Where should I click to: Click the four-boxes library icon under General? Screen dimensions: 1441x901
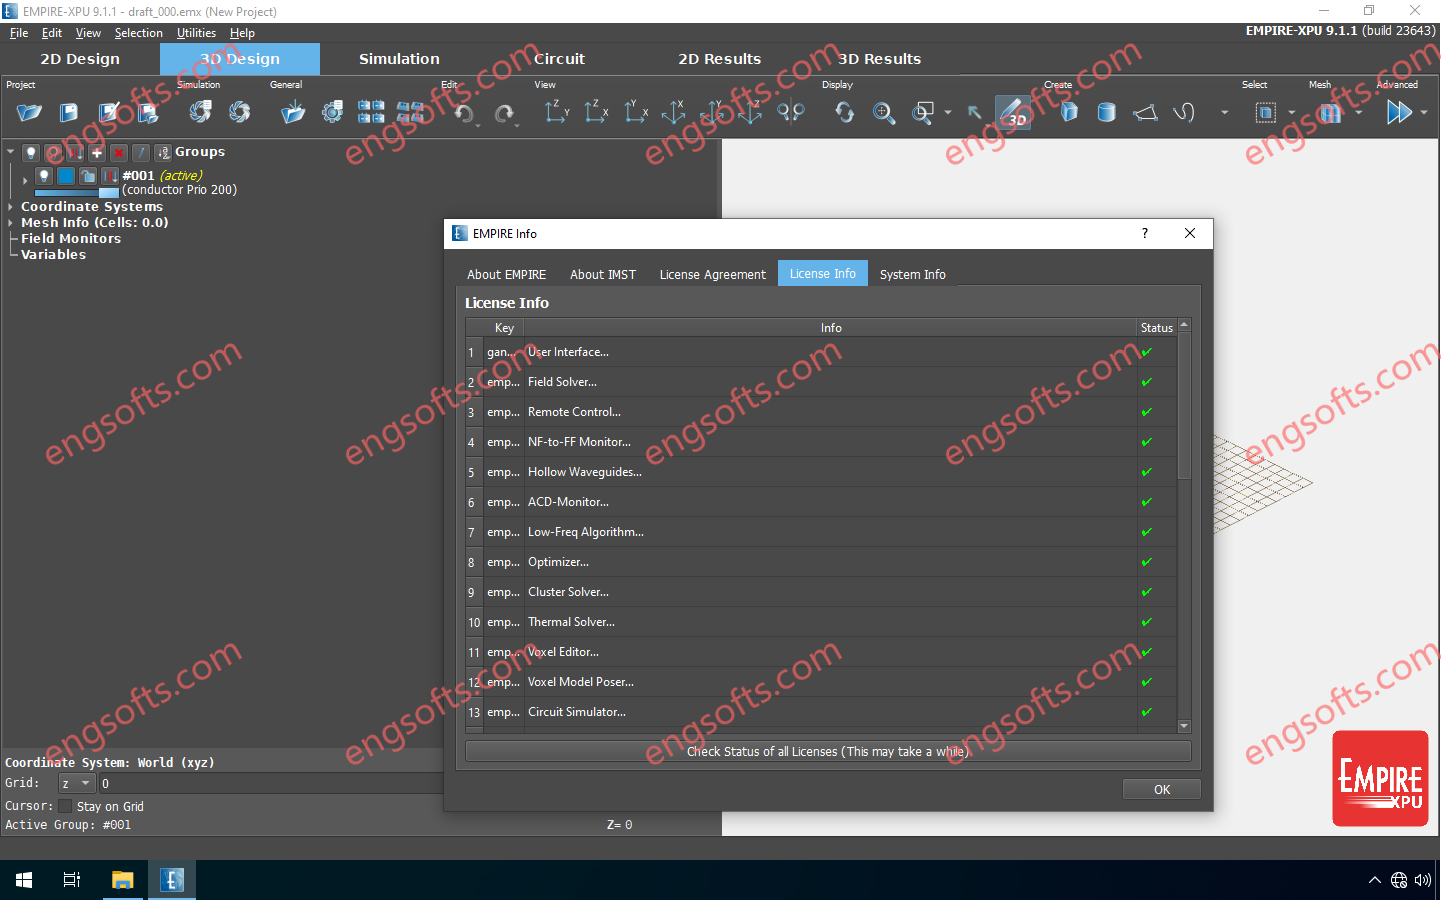tap(371, 112)
